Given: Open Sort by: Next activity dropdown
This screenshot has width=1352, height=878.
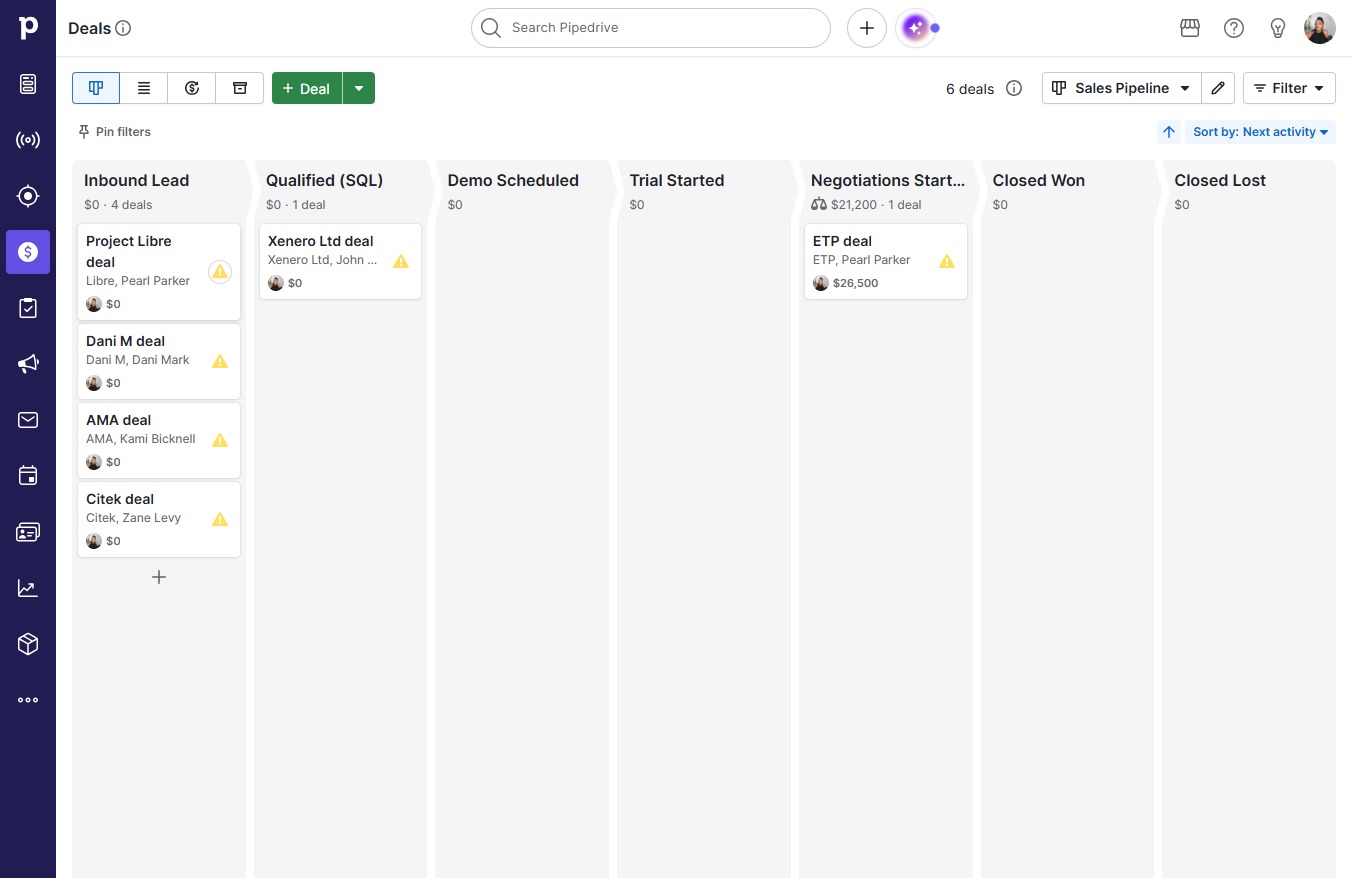Looking at the screenshot, I should click(x=1260, y=132).
